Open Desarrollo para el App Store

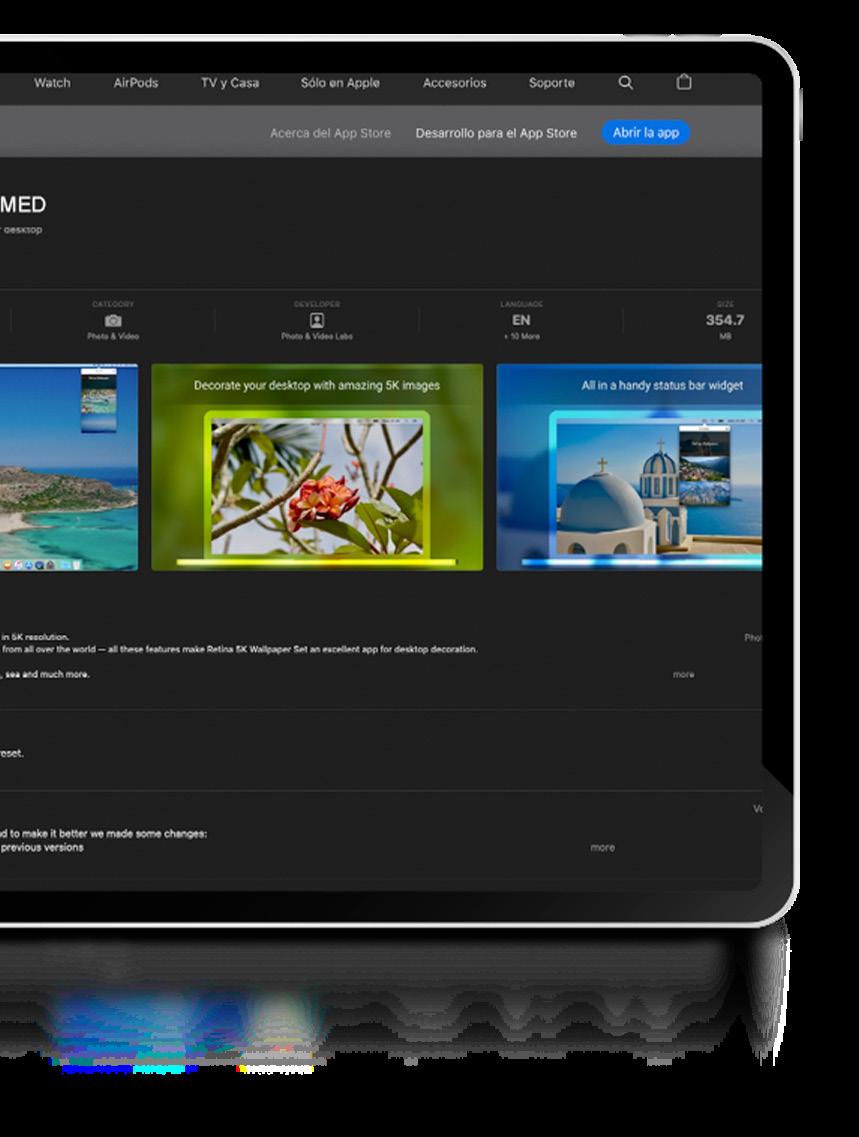coord(496,133)
